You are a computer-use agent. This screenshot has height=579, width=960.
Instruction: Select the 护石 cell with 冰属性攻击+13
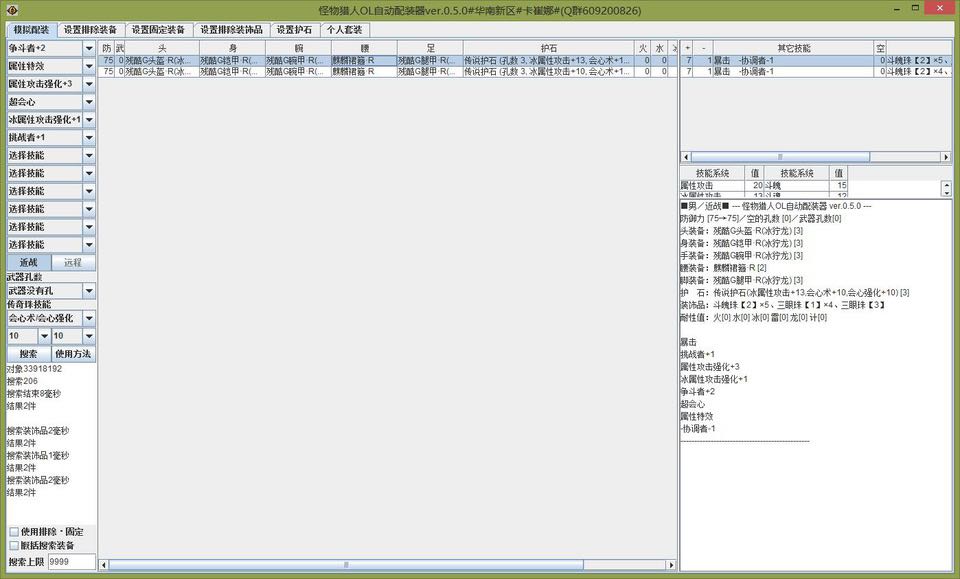click(549, 61)
